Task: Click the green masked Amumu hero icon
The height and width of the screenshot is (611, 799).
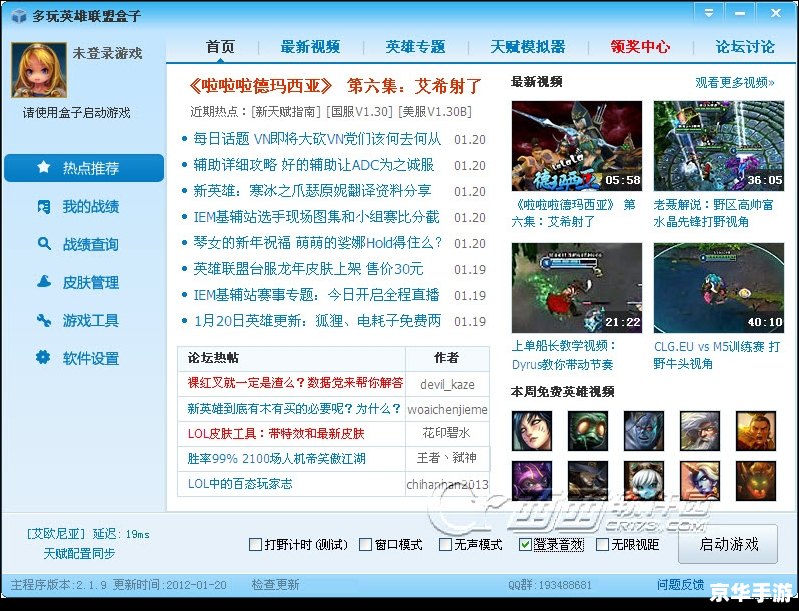Action: click(588, 431)
